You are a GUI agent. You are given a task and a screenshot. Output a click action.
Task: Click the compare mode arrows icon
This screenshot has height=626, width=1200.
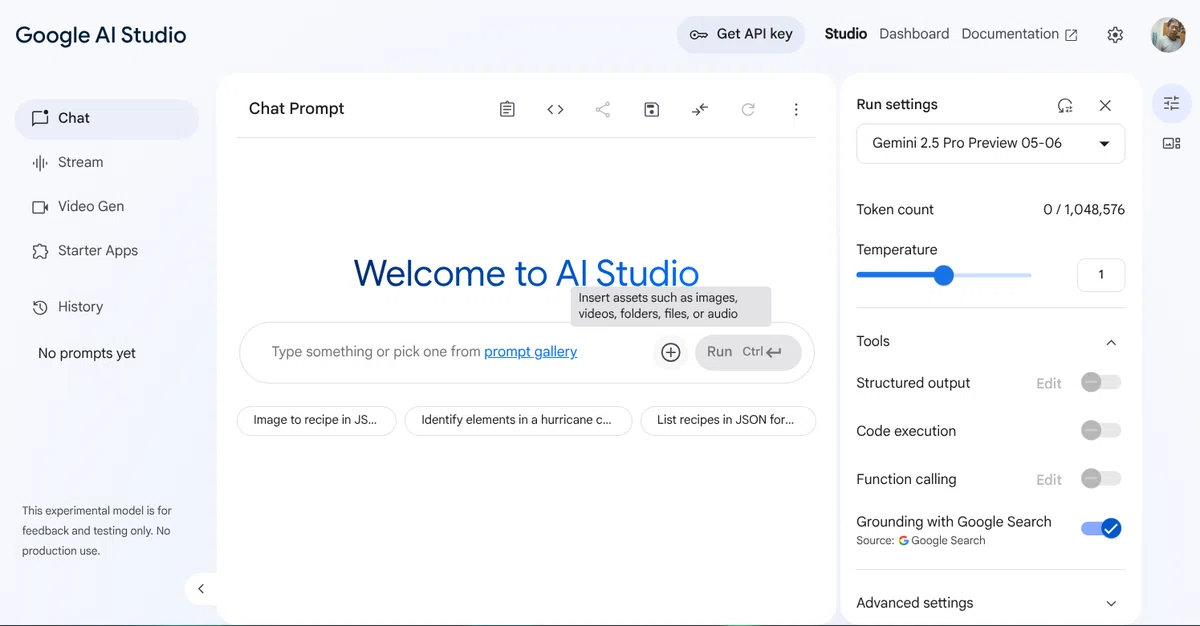coord(700,109)
